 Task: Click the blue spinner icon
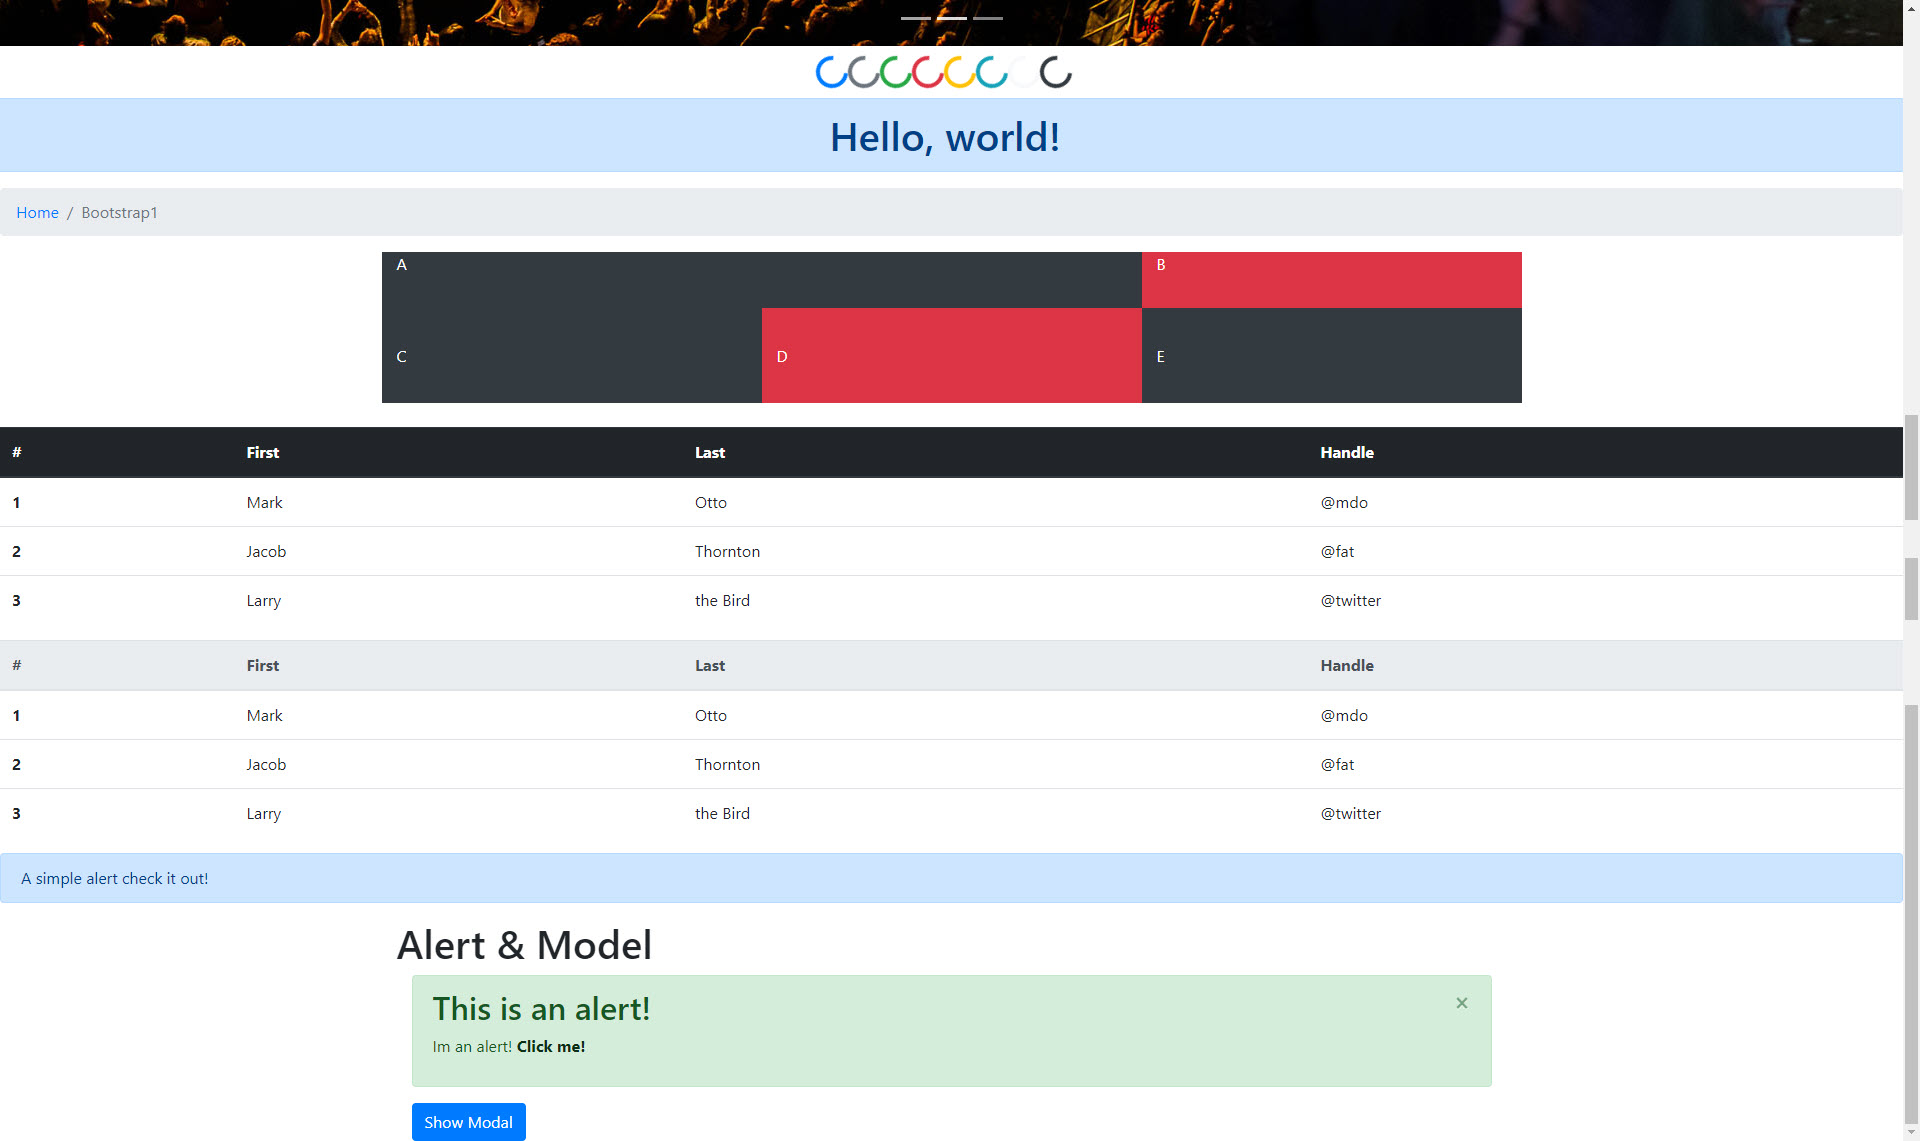pos(832,72)
